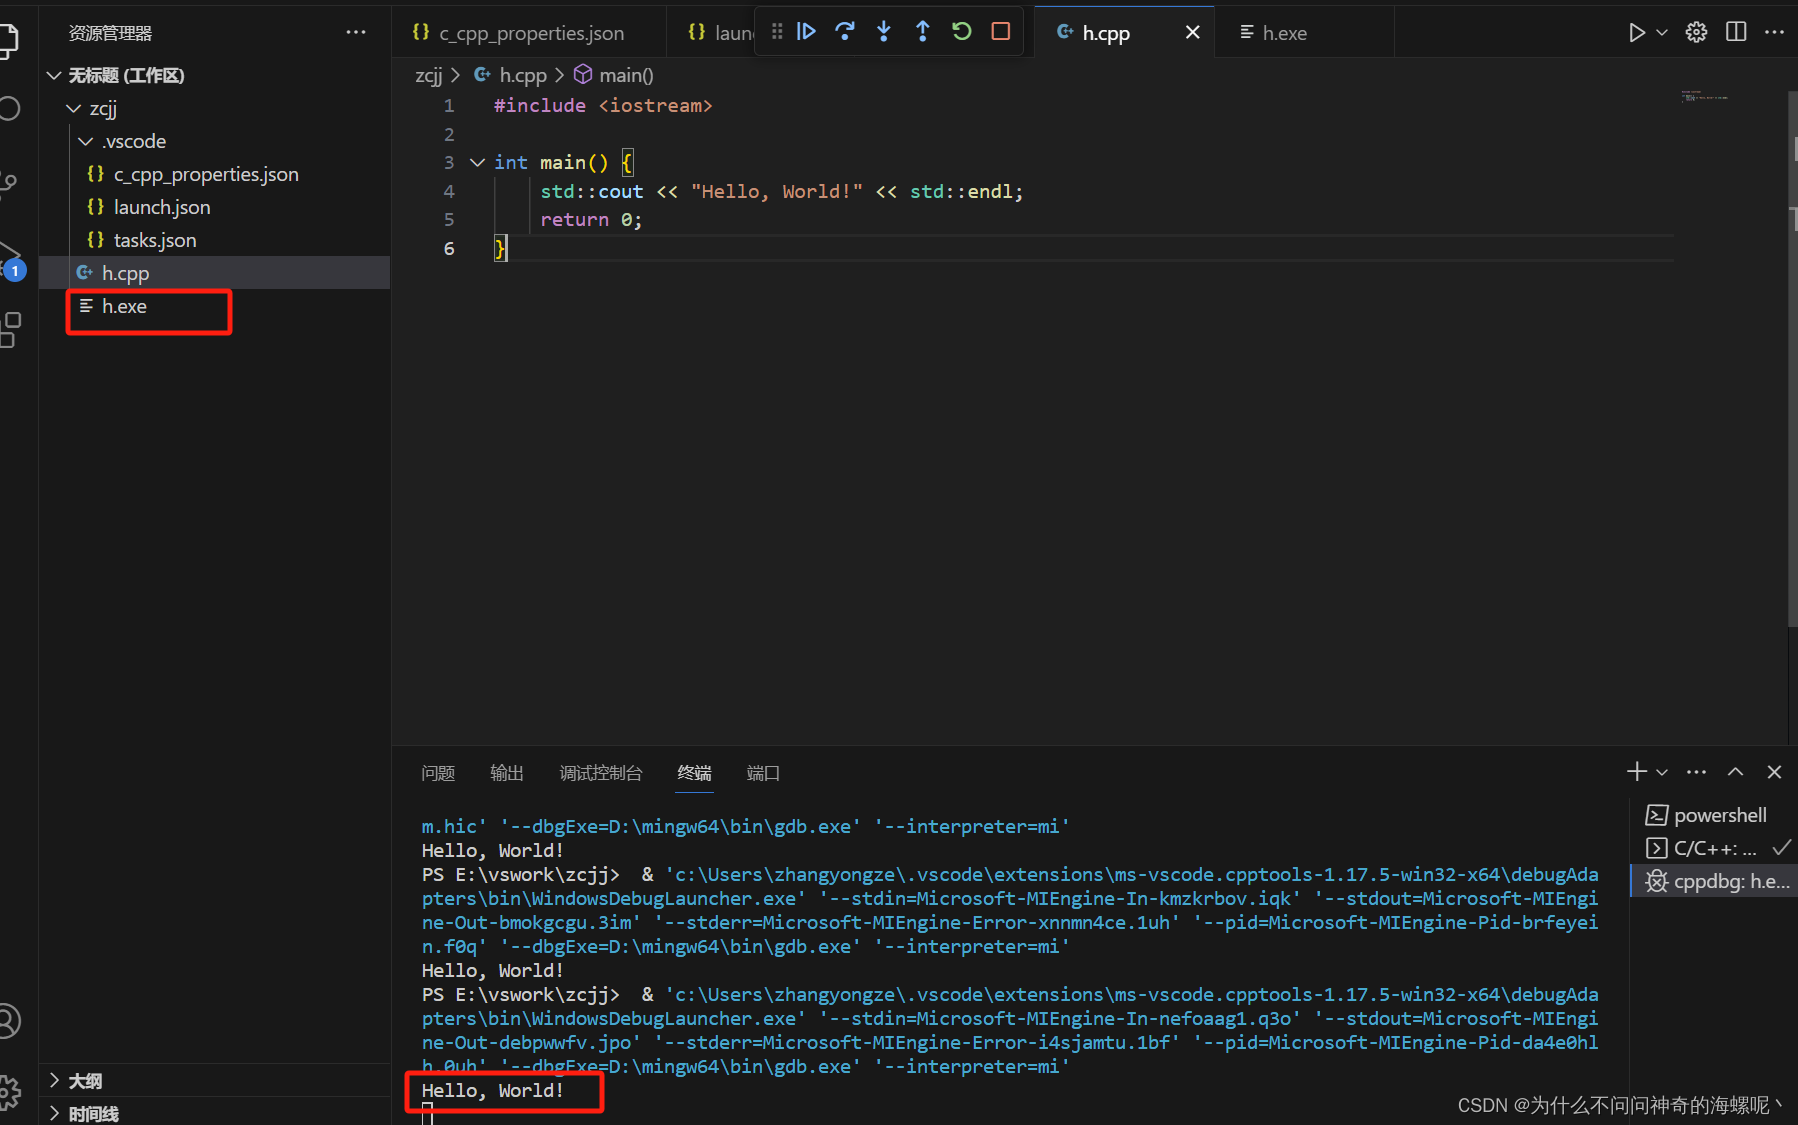Click the h.cpp breadcrumb

511,75
